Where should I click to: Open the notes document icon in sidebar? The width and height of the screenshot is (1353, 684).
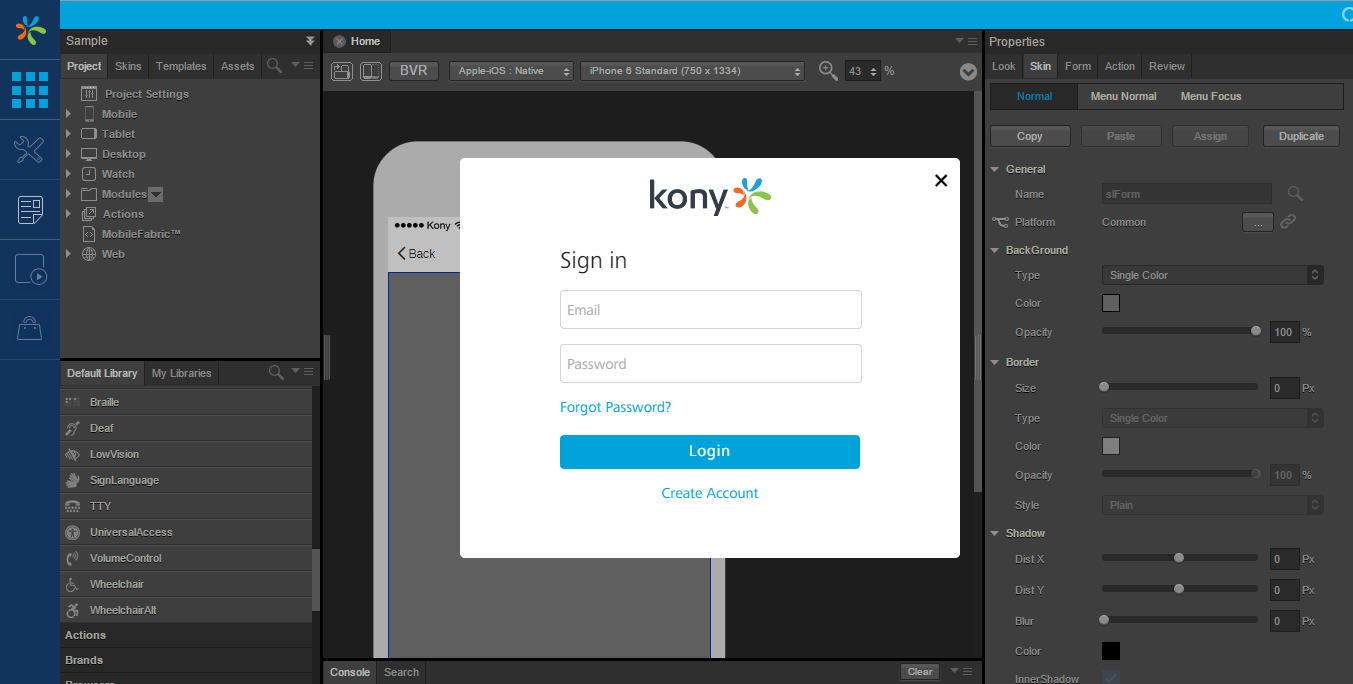30,210
